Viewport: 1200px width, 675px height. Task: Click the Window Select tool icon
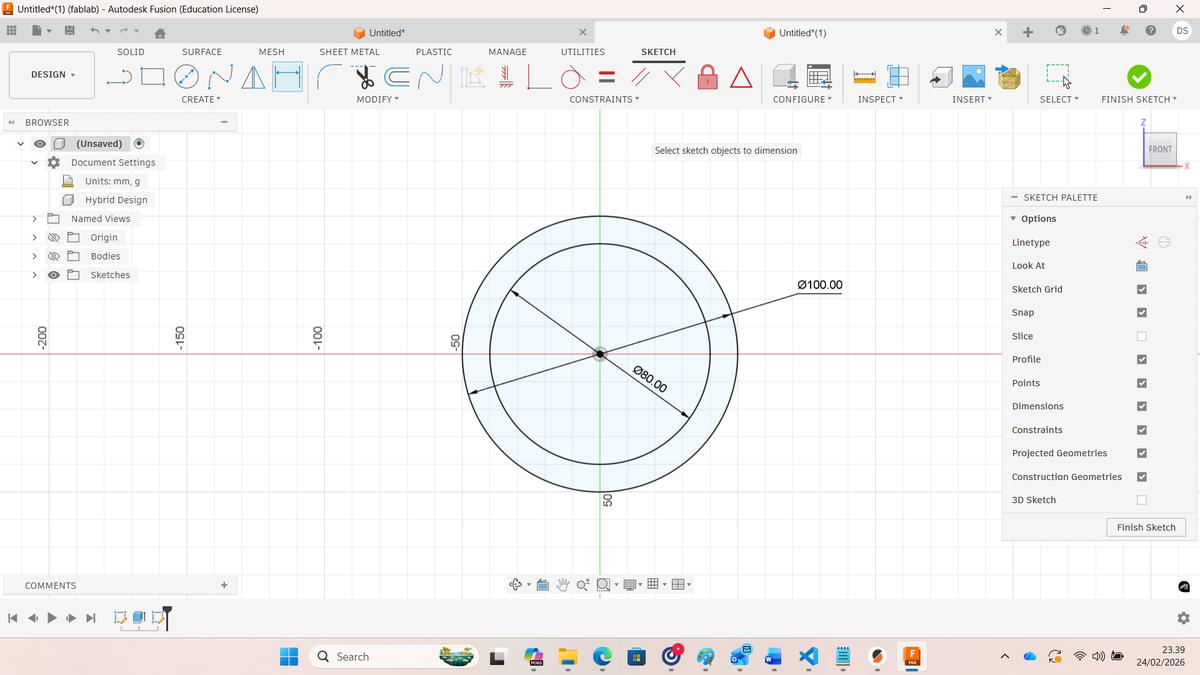tap(1059, 77)
